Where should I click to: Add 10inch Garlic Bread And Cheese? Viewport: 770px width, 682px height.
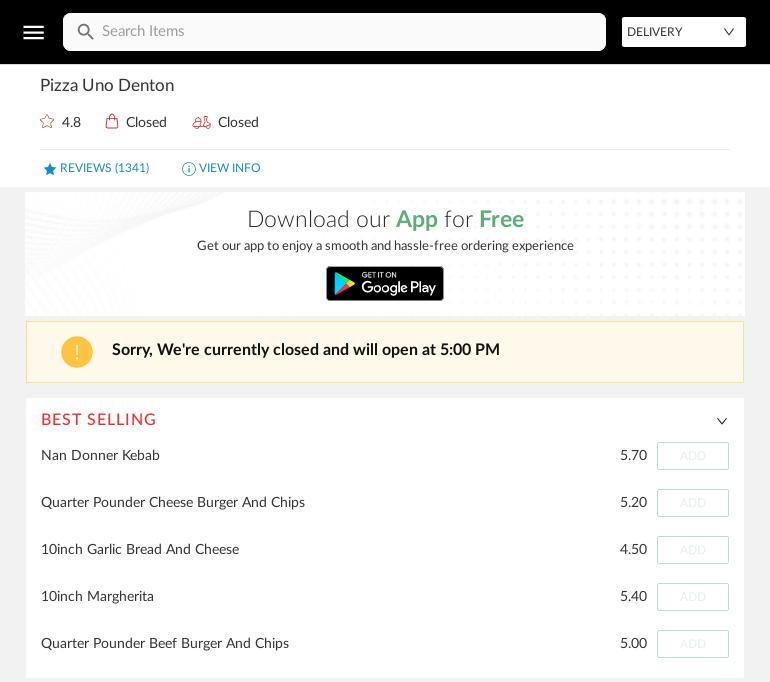pyautogui.click(x=692, y=550)
